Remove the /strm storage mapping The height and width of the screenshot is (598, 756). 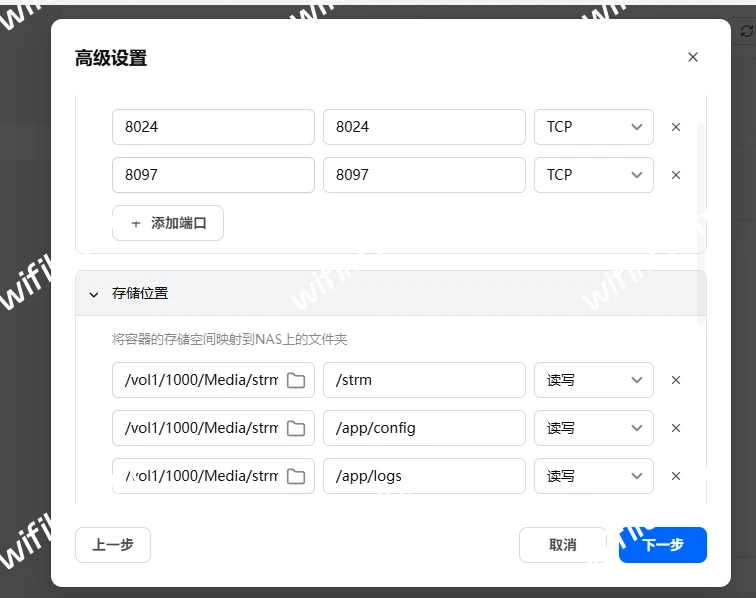676,380
